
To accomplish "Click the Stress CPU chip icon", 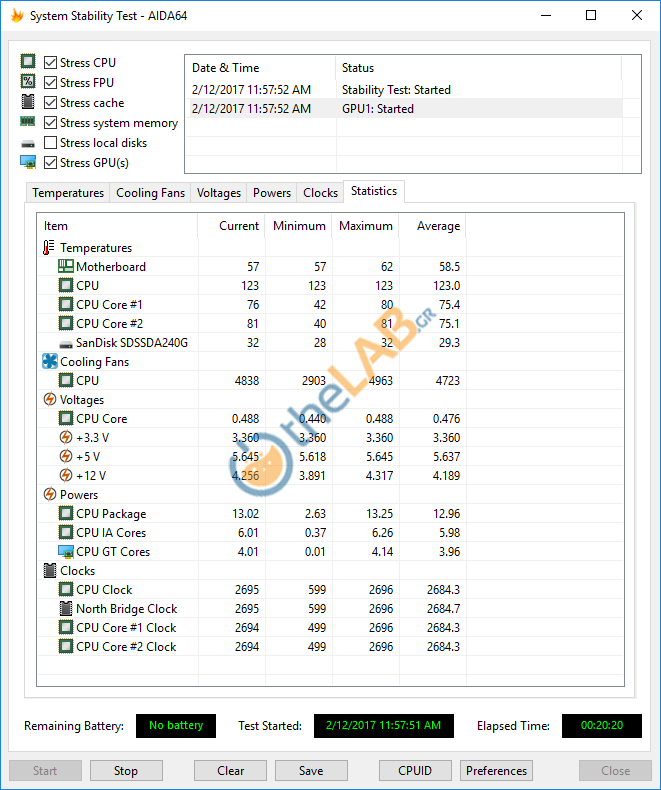I will tap(28, 61).
